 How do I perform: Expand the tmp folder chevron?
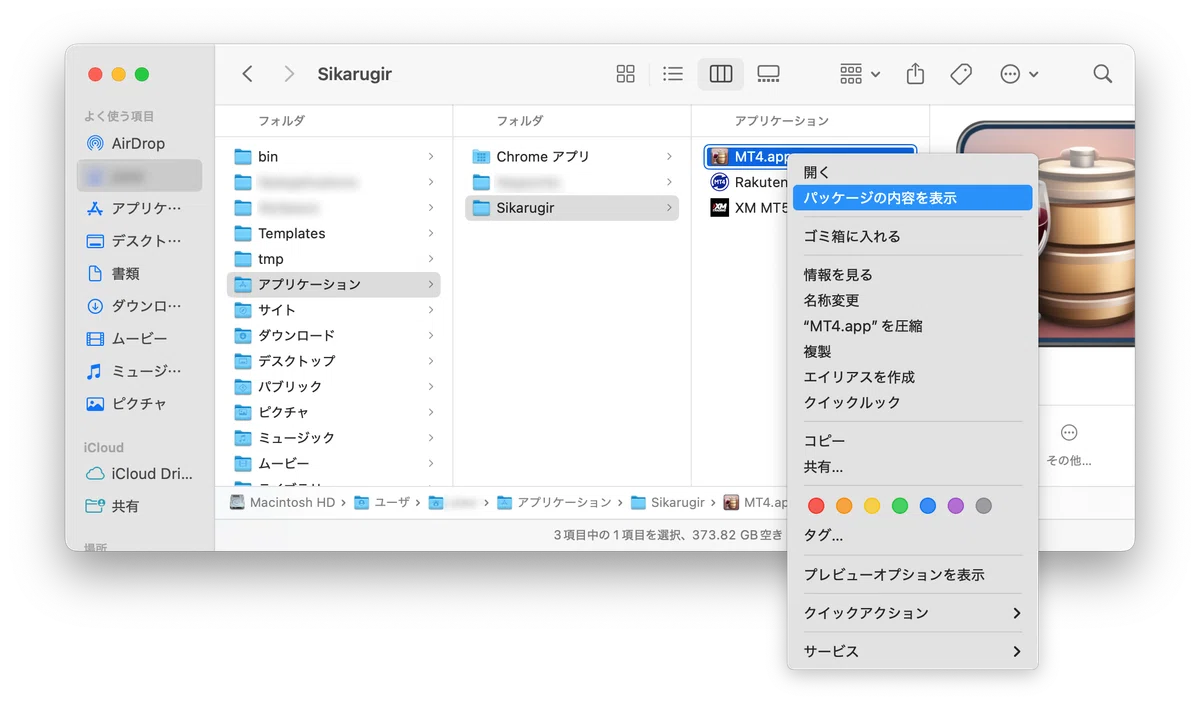431,259
